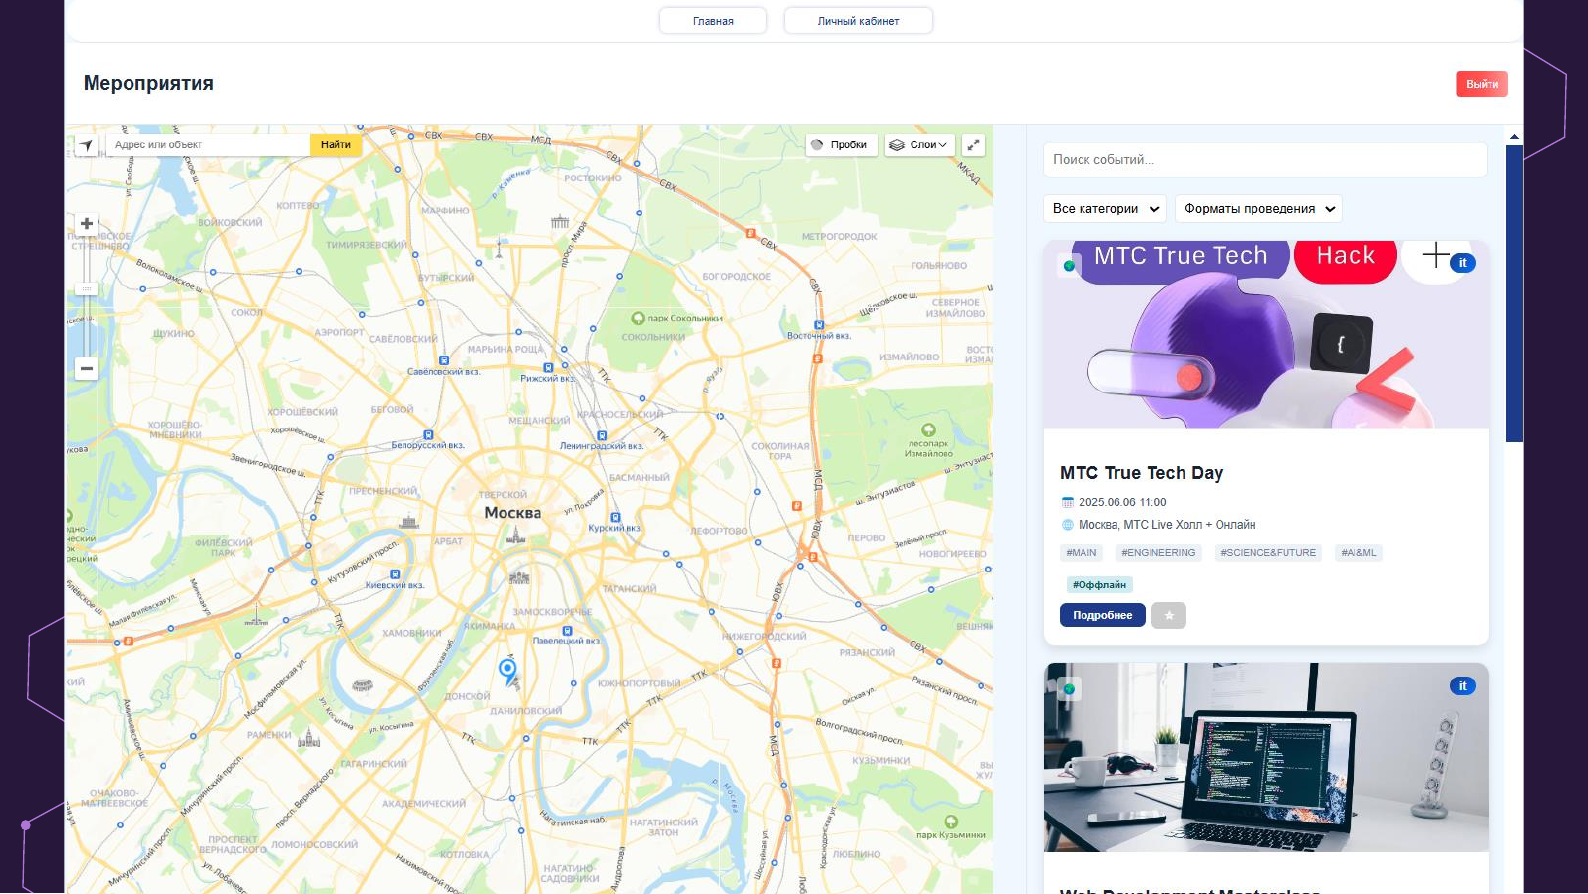Click the date text '2025.06.06 11:00'
Screen dimensions: 1588x894
point(1122,503)
